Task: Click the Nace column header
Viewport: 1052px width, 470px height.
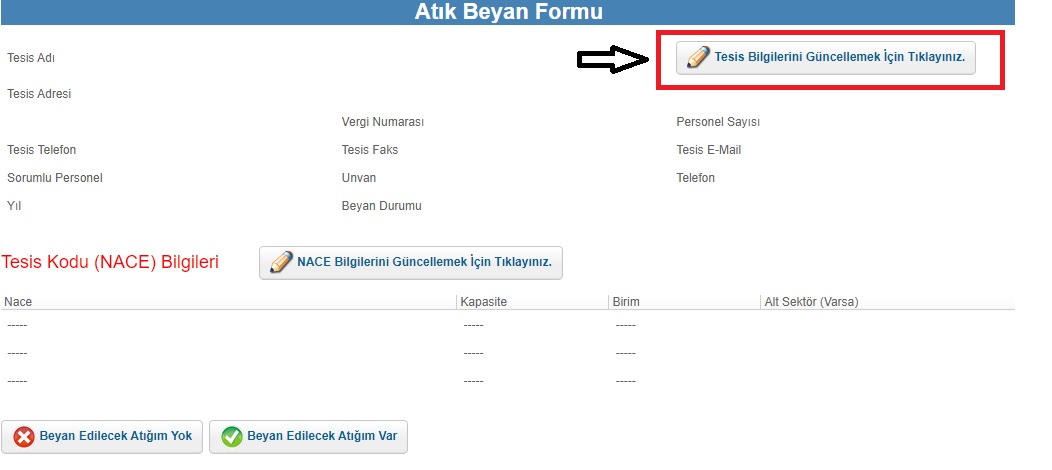Action: [x=18, y=302]
